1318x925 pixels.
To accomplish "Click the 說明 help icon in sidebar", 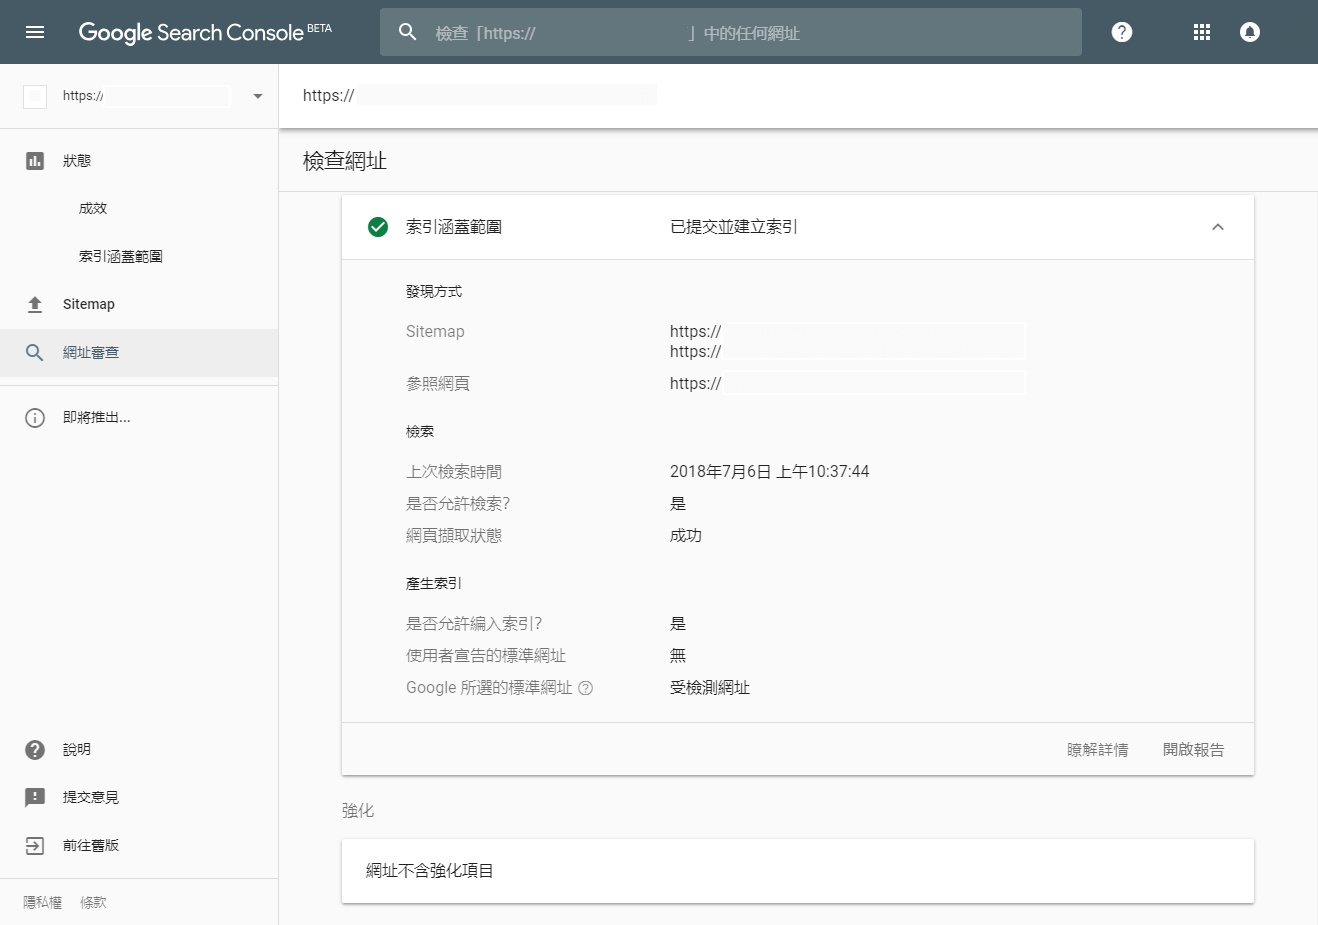I will click(x=35, y=749).
